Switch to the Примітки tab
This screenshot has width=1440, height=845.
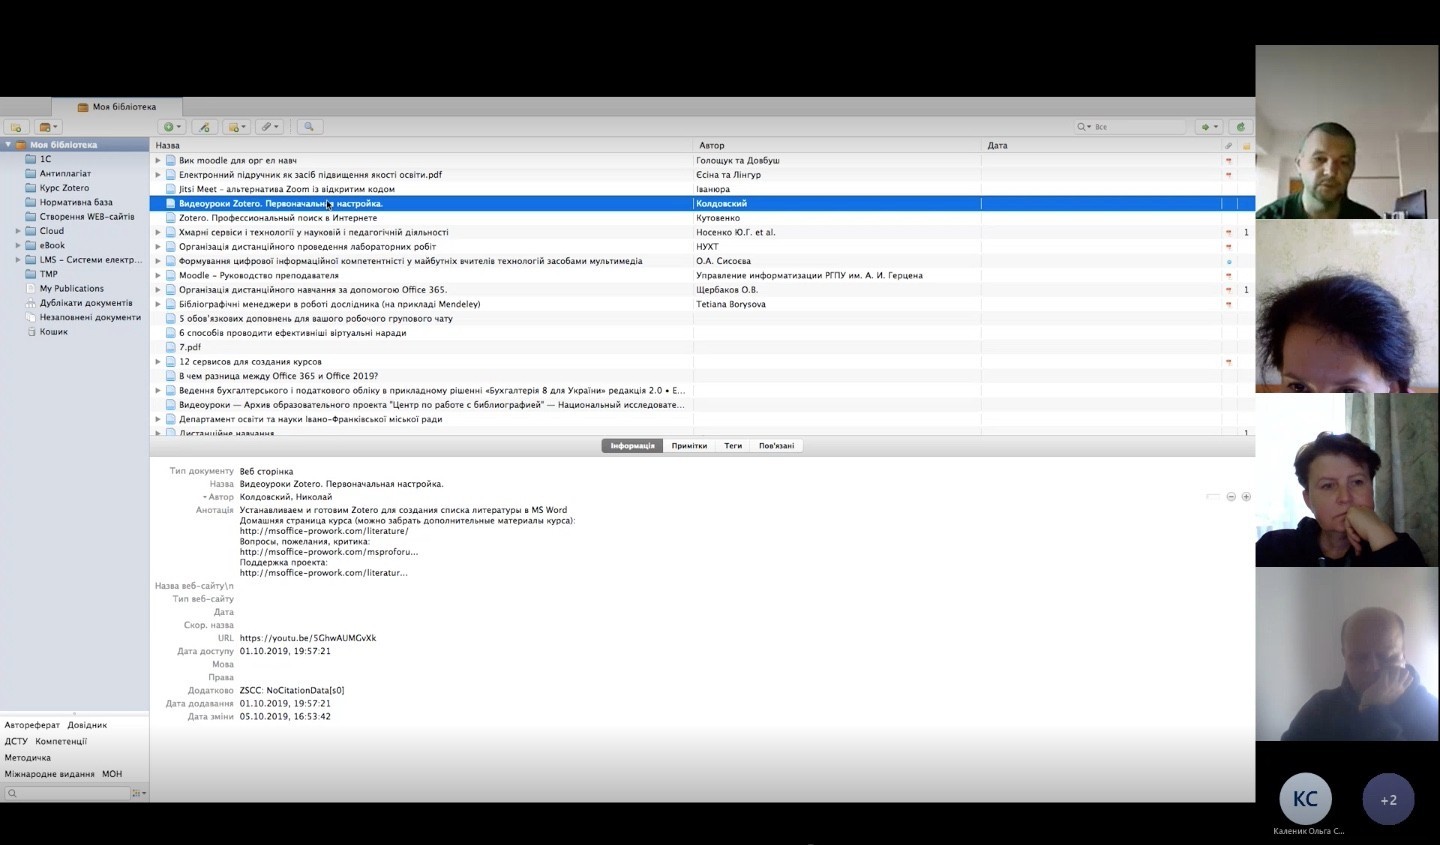689,446
